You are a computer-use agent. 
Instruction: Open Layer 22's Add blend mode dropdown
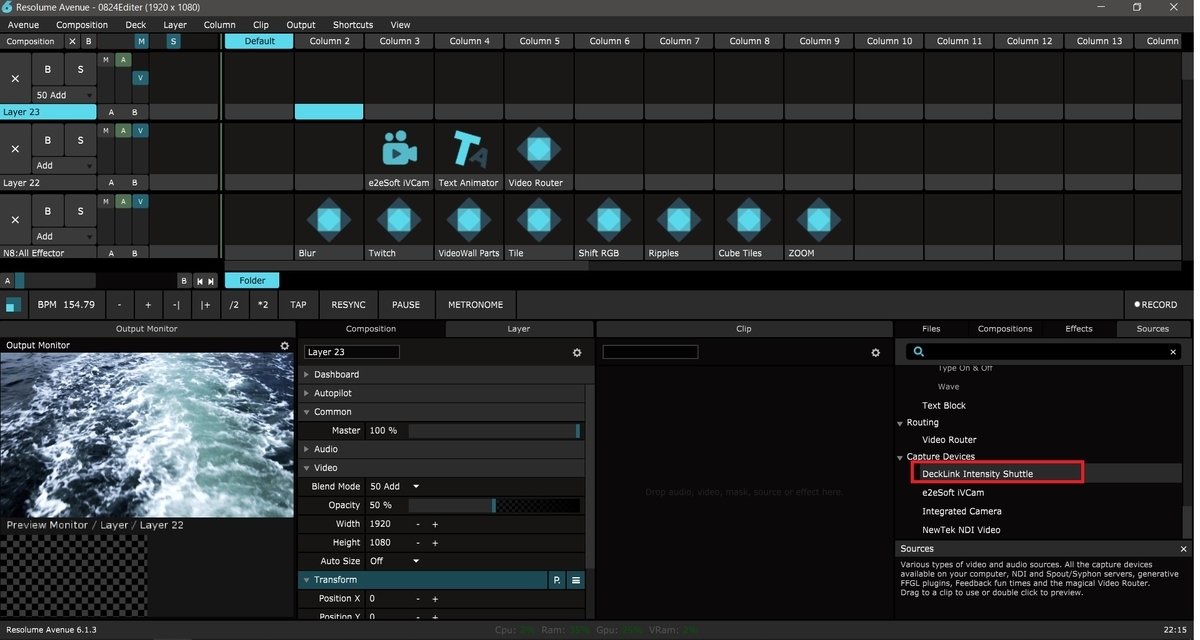click(x=64, y=165)
